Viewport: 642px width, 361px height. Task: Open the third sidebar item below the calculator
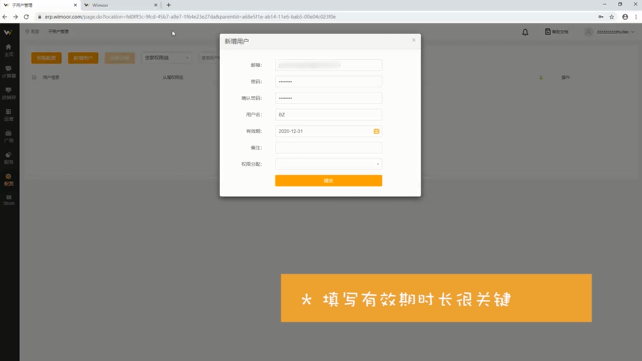[x=9, y=93]
